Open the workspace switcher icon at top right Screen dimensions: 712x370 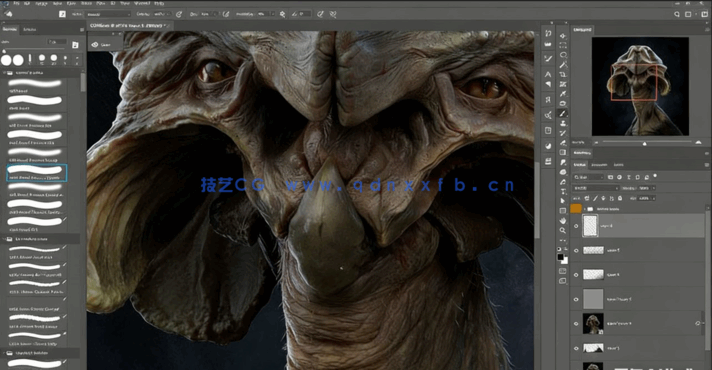click(688, 14)
